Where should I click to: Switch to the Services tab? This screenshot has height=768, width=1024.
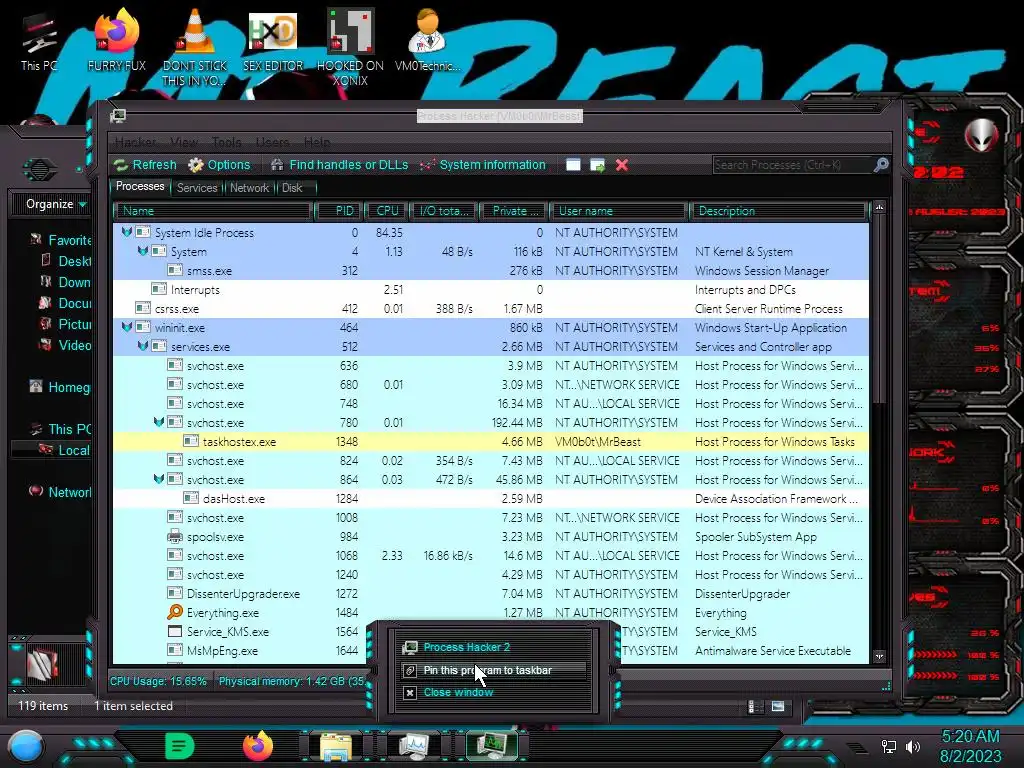coord(197,188)
